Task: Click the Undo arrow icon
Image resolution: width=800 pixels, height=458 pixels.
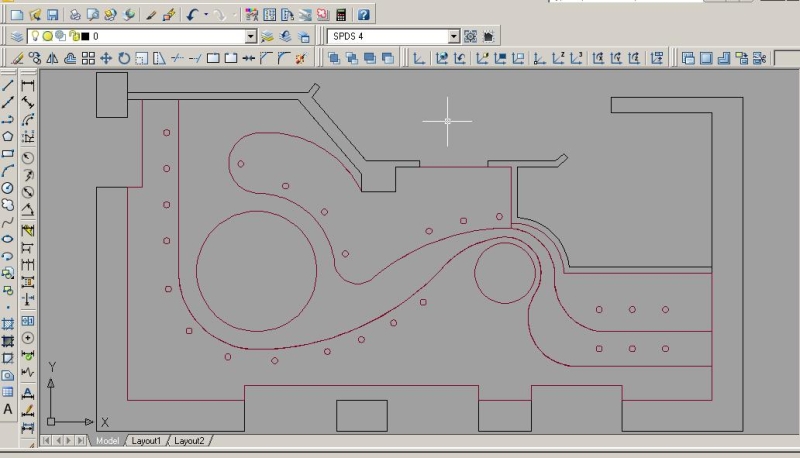Action: 191,15
